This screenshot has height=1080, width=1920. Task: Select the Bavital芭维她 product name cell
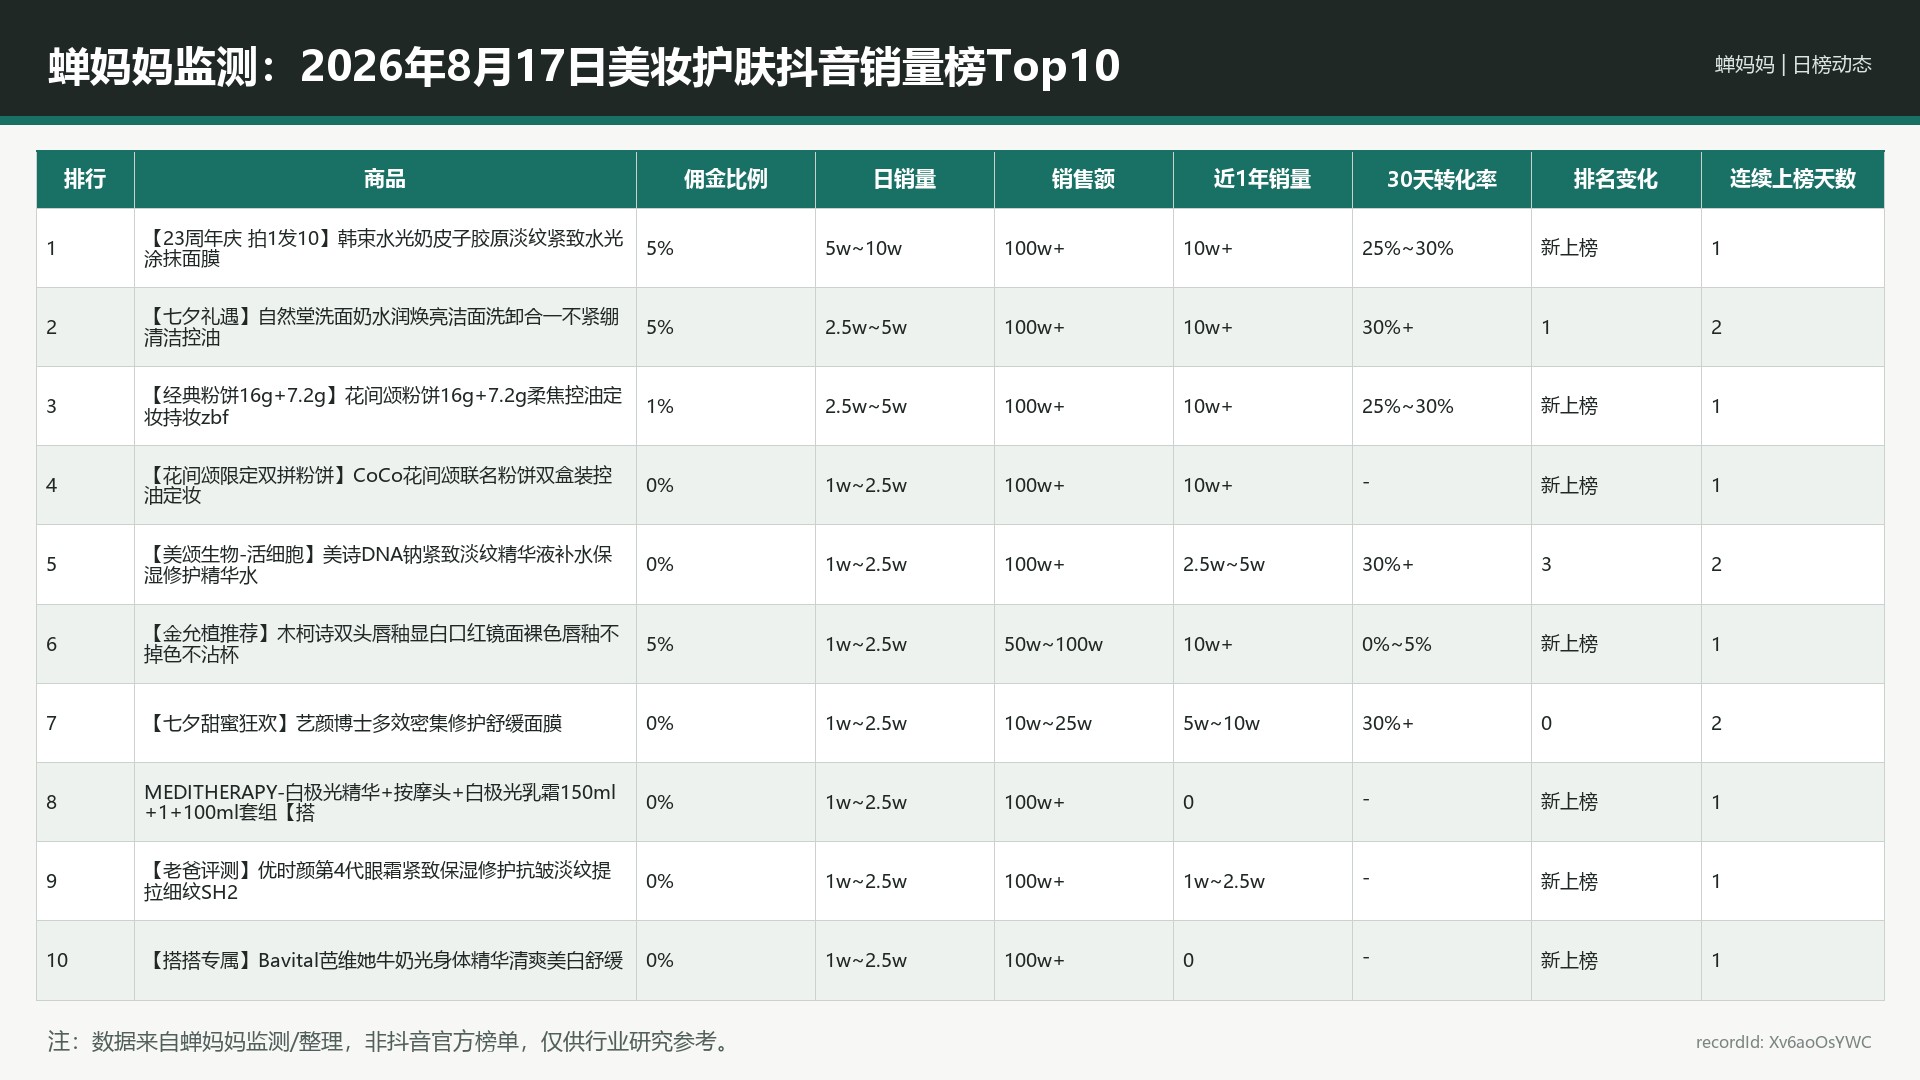(385, 960)
